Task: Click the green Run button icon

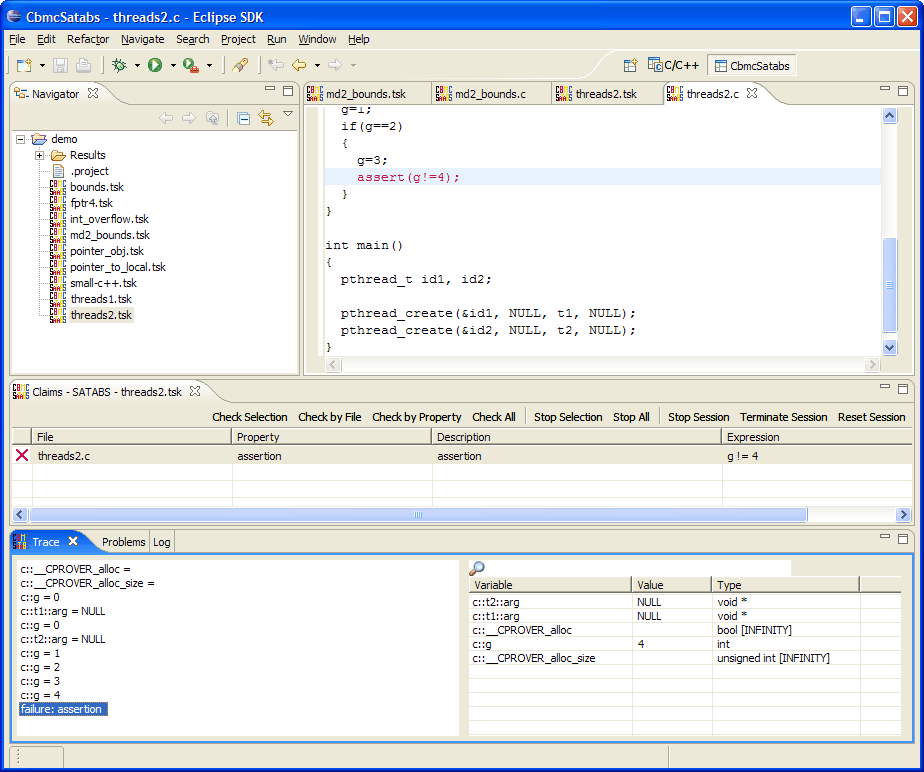Action: (x=155, y=65)
